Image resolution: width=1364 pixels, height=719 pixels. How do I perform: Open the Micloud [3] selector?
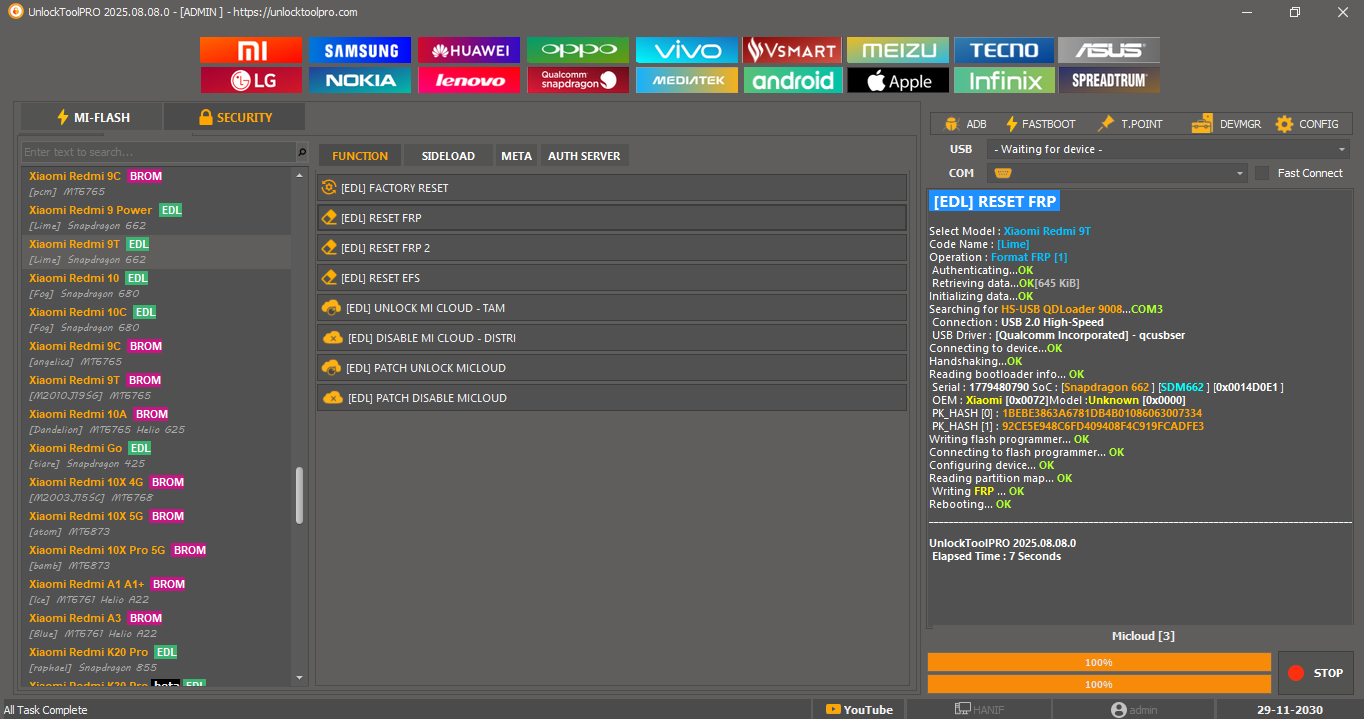[x=1143, y=635]
